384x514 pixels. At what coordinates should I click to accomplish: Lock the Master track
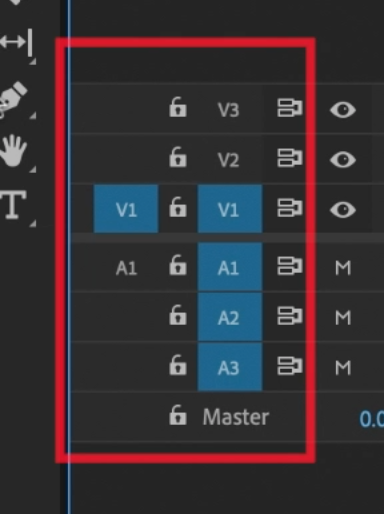[x=177, y=415]
